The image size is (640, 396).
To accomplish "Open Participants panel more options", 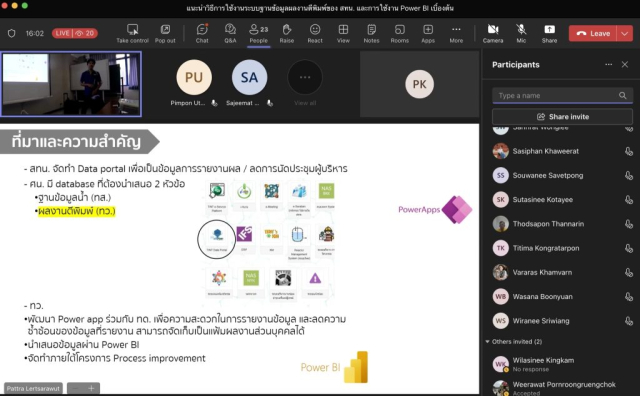I will coord(609,65).
